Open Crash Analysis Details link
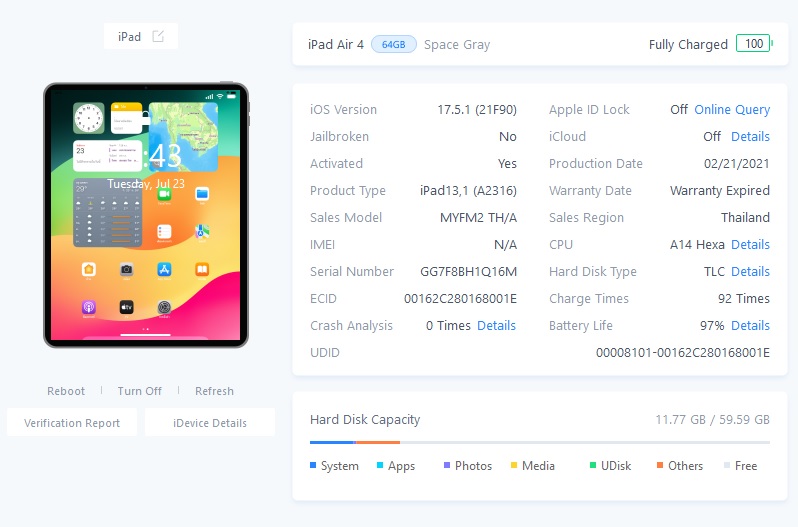This screenshot has width=798, height=527. (496, 325)
